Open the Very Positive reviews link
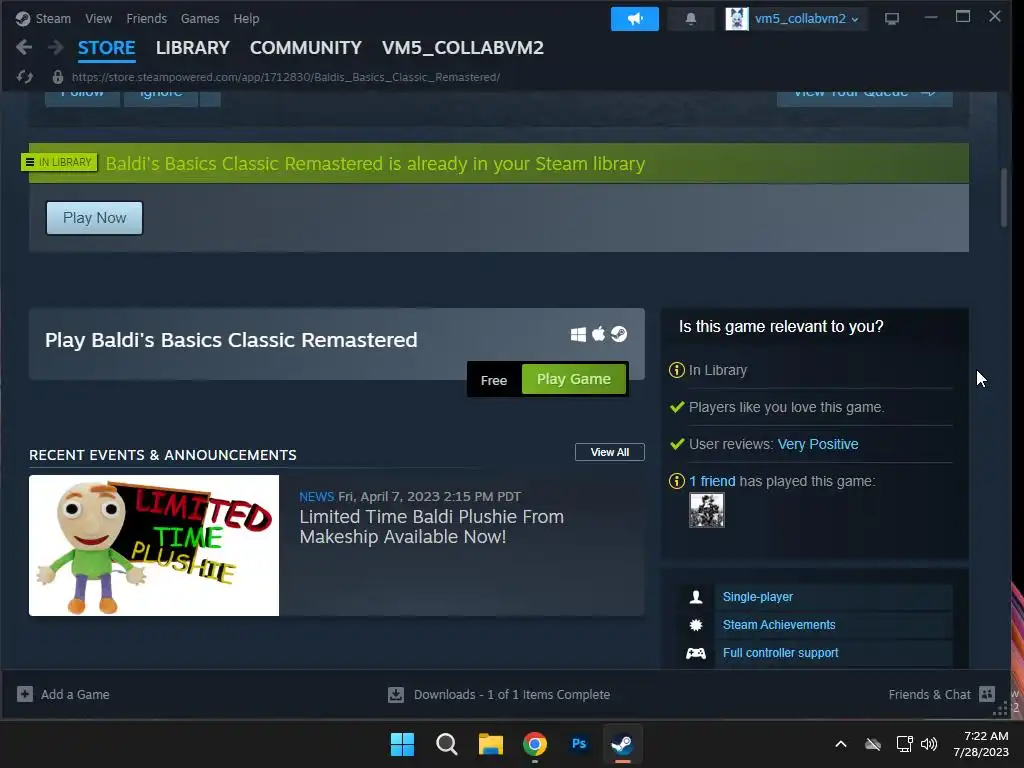This screenshot has height=768, width=1024. click(x=818, y=444)
